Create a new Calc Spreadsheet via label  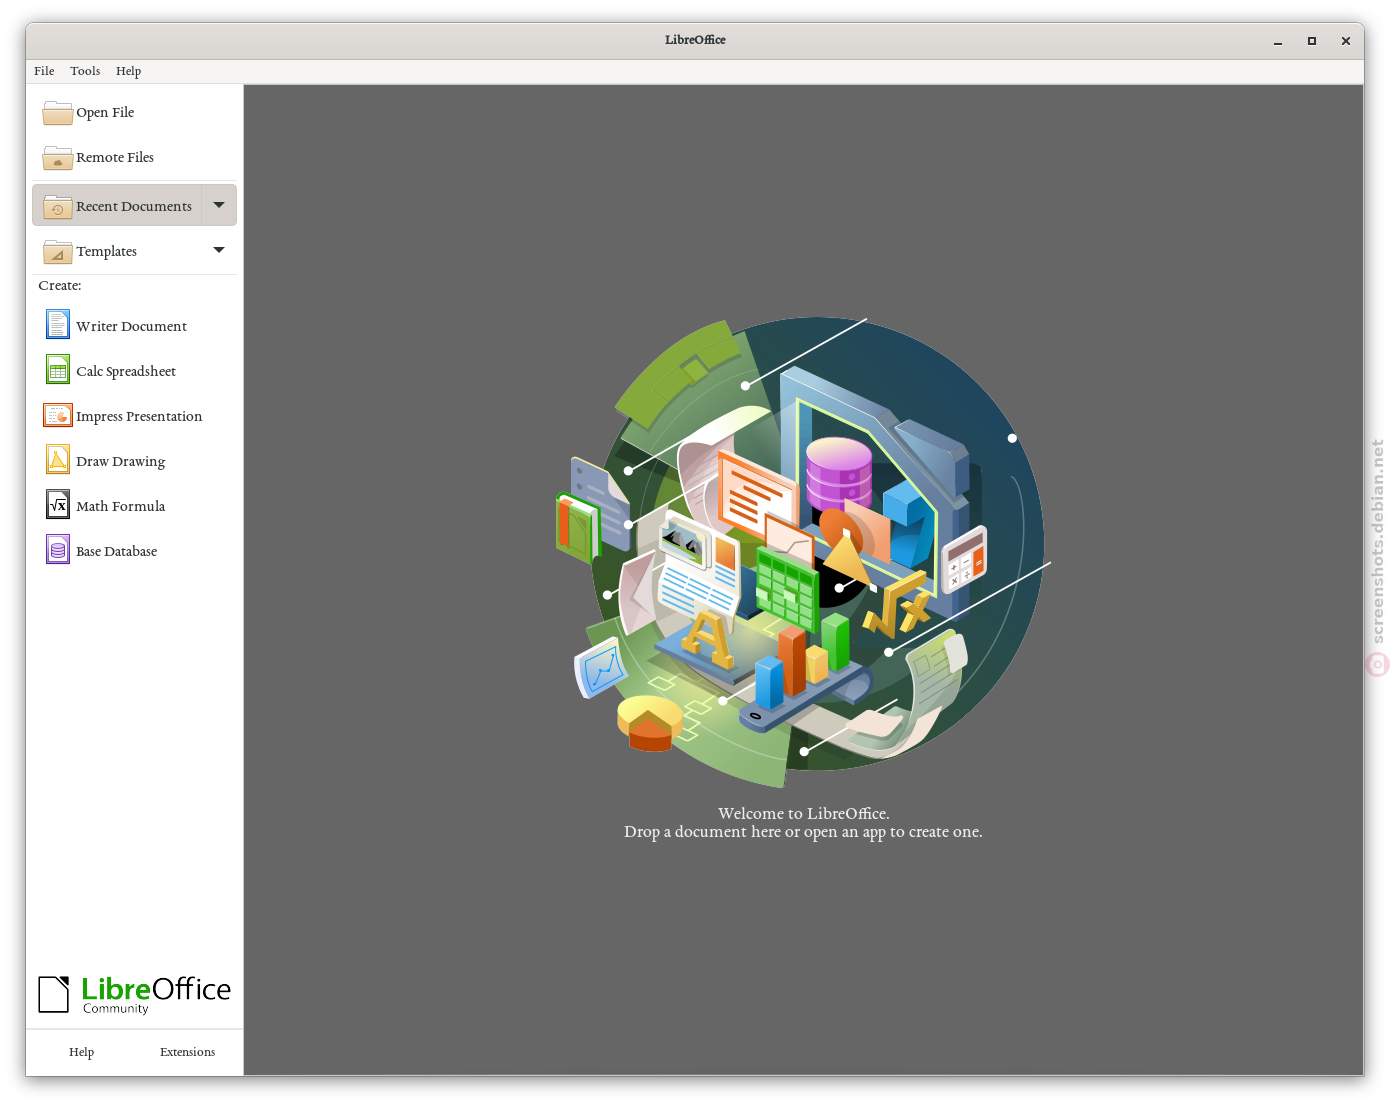[x=126, y=371]
